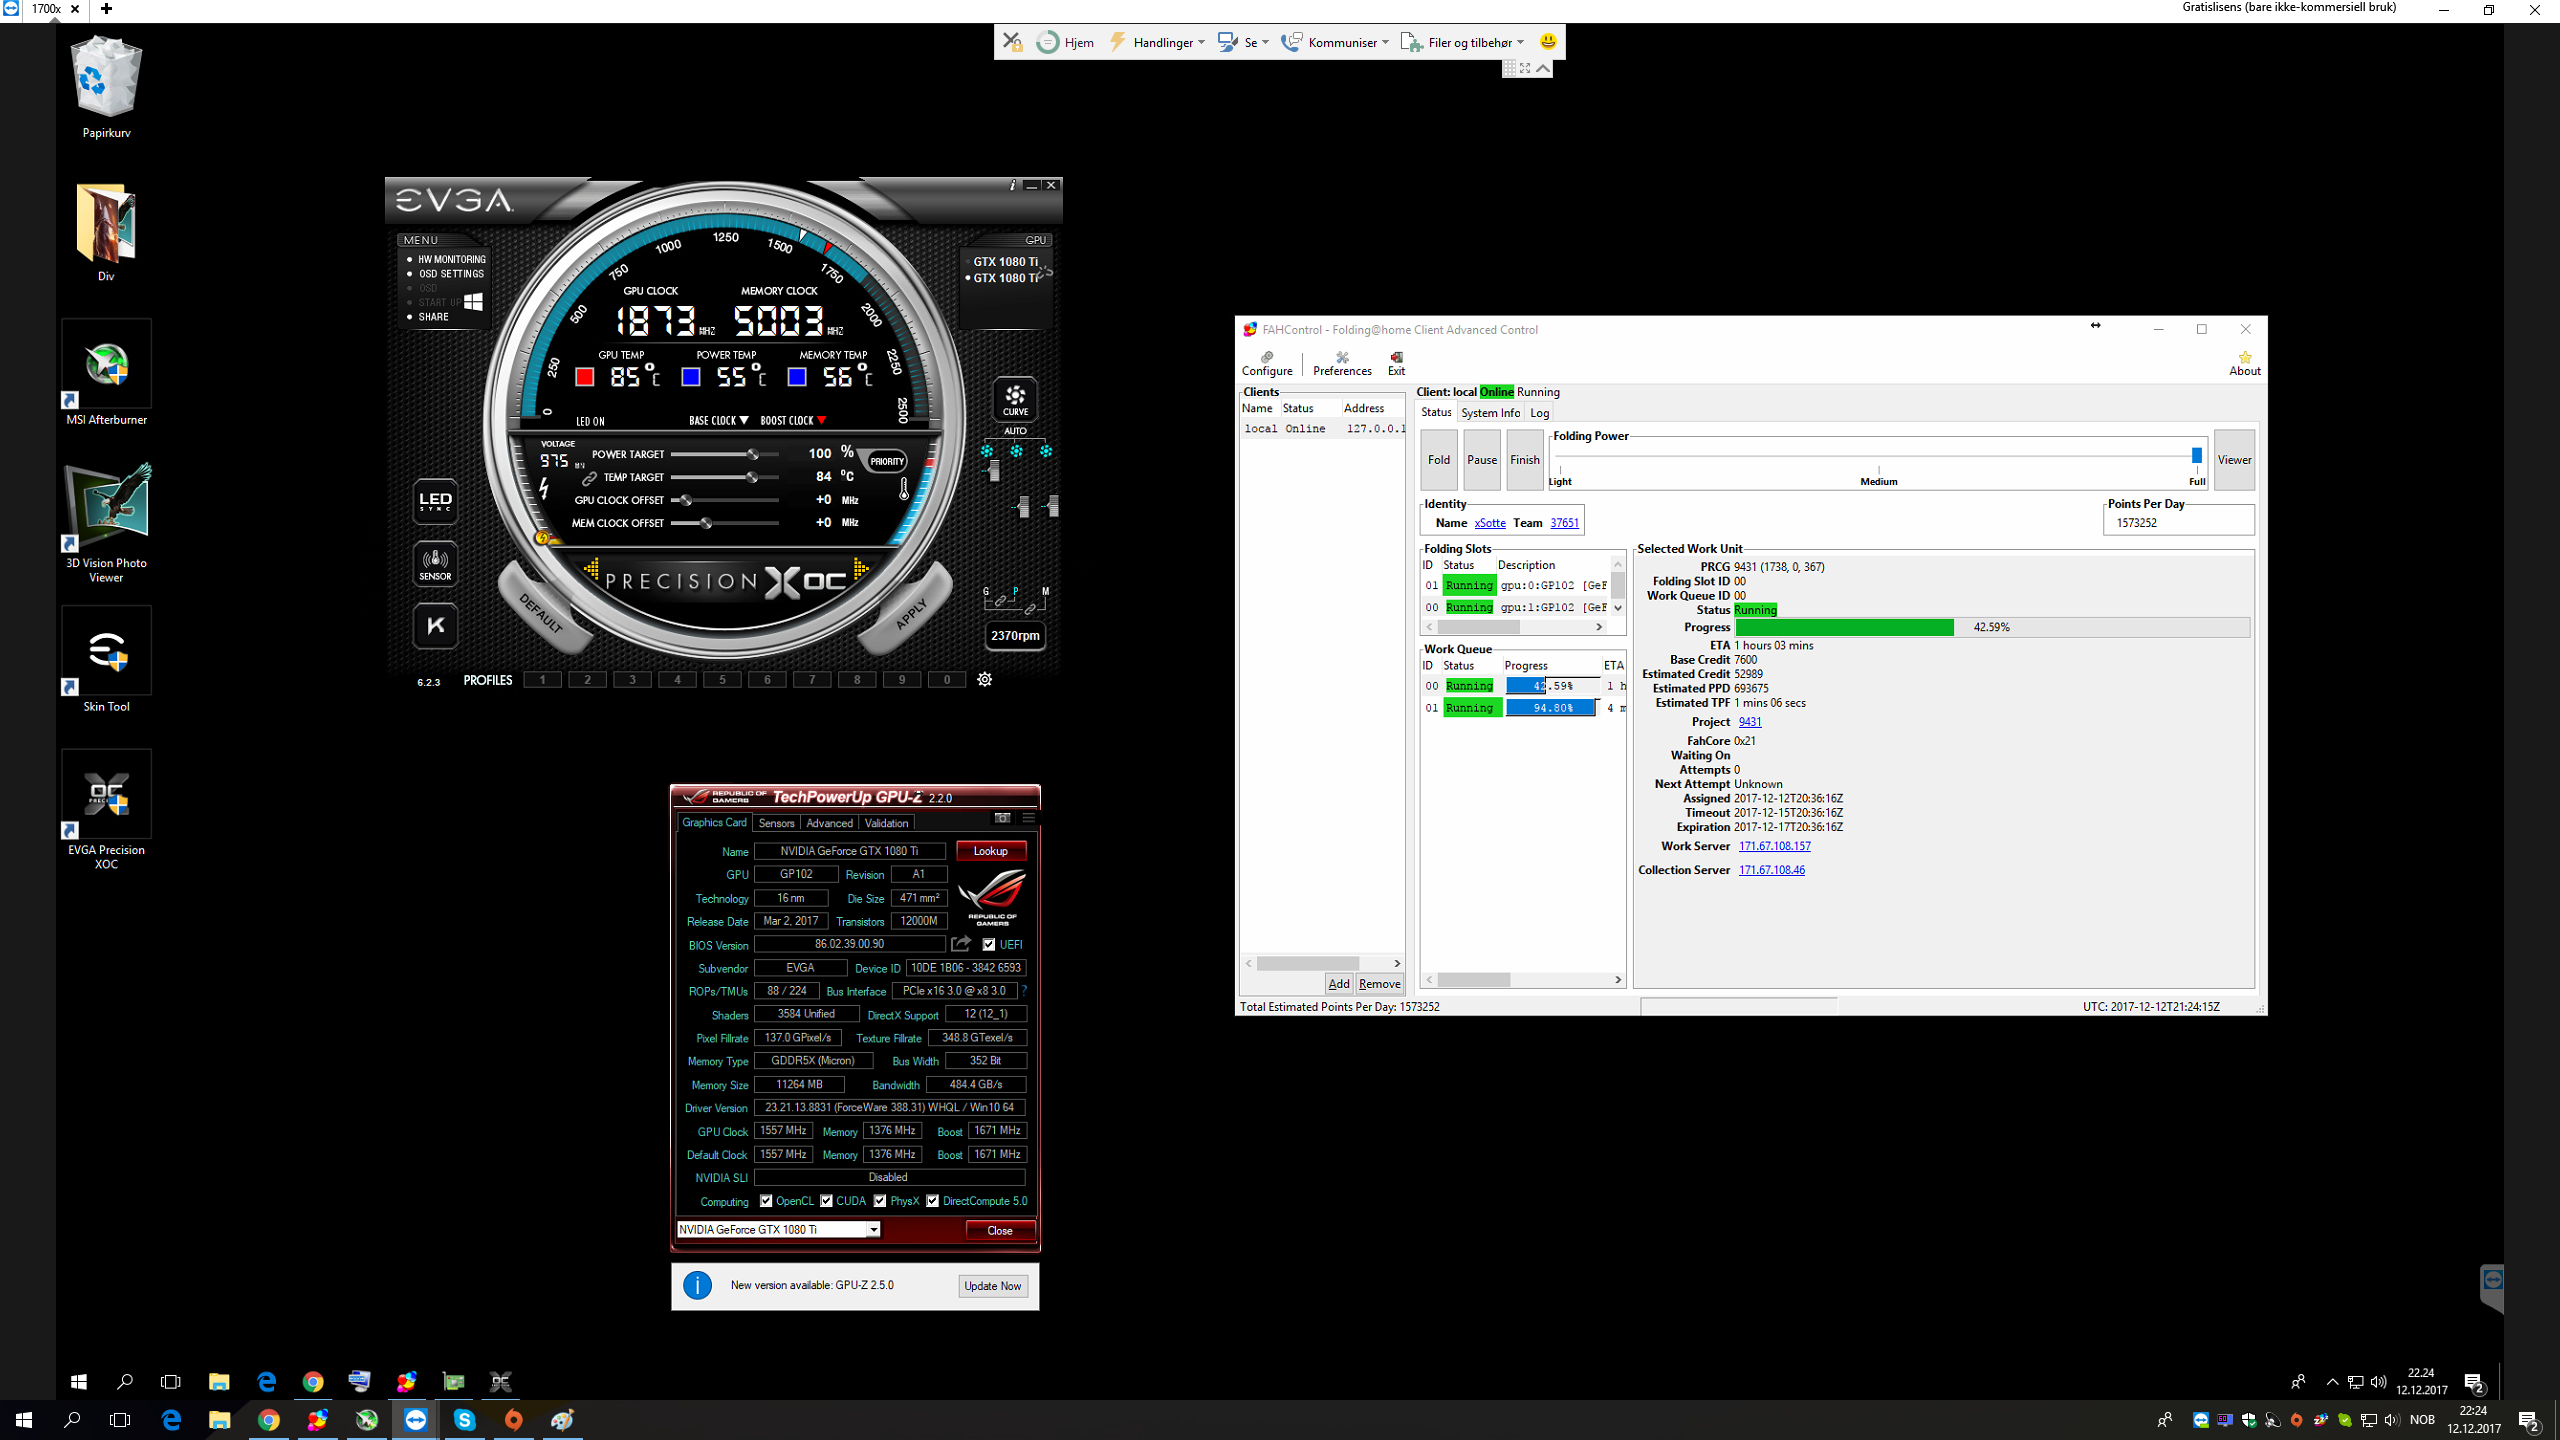Switch to GPU-Z Advanced tab
Image resolution: width=2560 pixels, height=1440 pixels.
coord(829,823)
